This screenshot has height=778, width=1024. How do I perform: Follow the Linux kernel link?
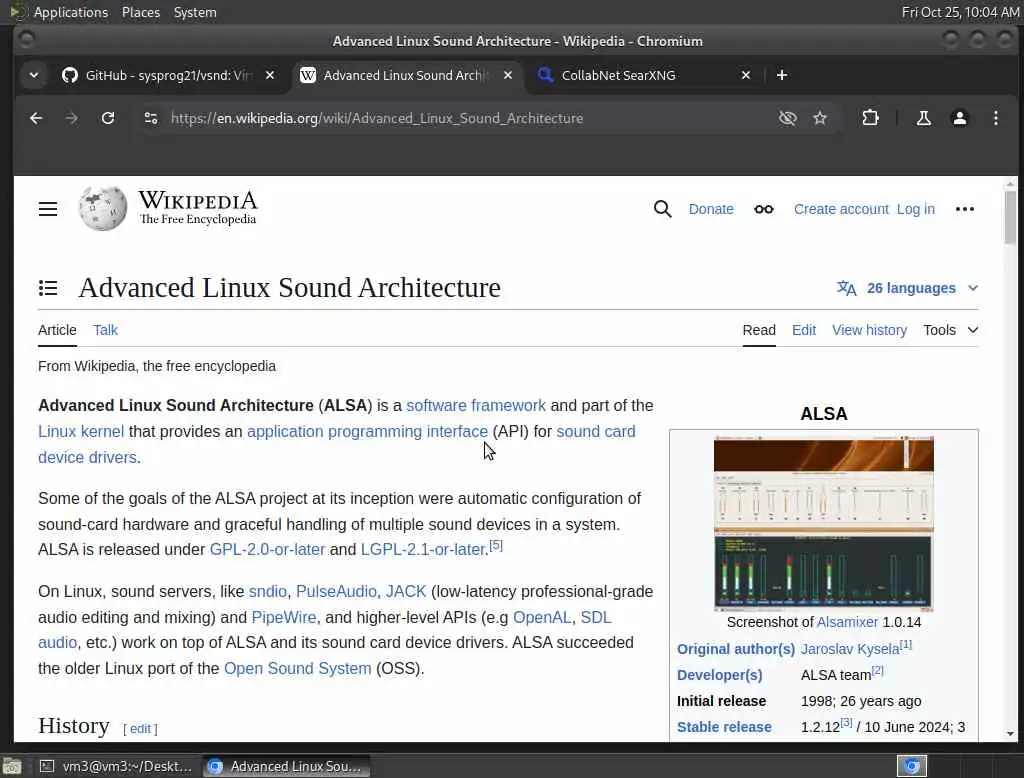click(80, 431)
